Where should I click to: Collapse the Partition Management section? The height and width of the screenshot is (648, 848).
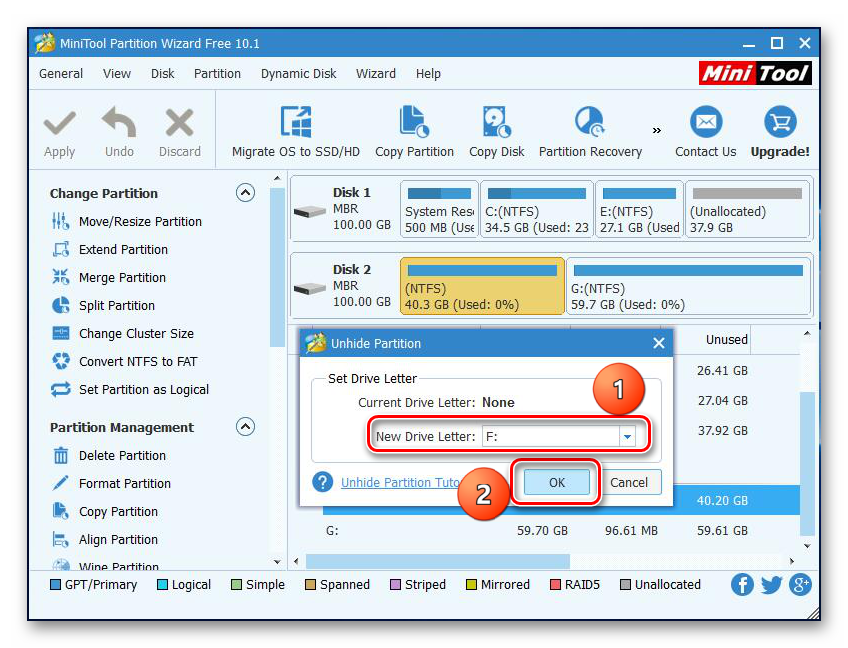coord(245,427)
